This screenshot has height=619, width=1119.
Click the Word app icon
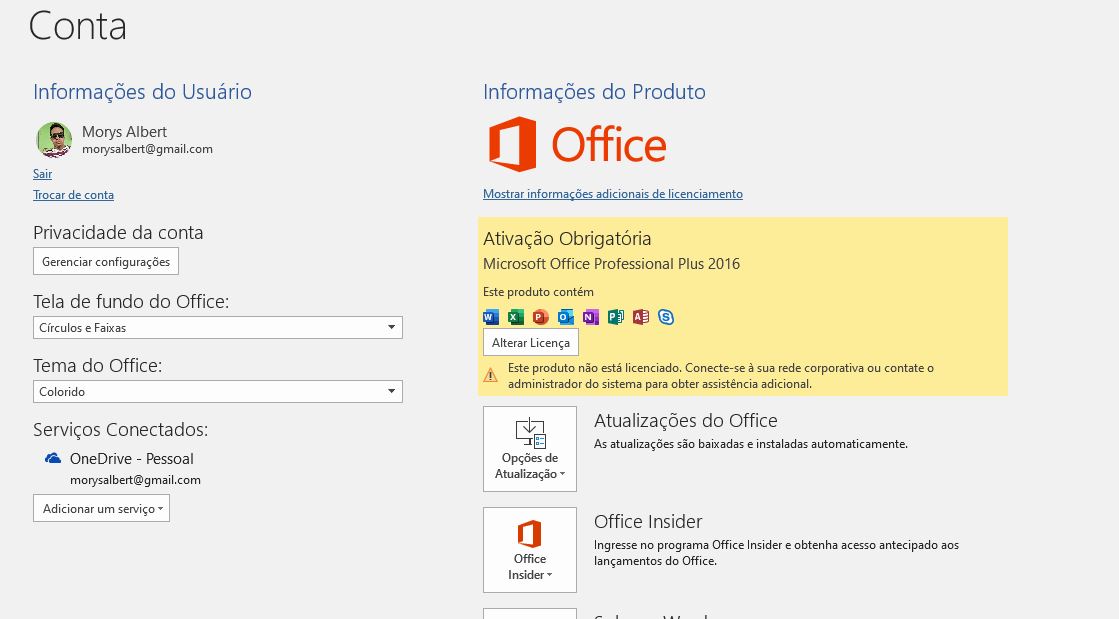pos(491,317)
